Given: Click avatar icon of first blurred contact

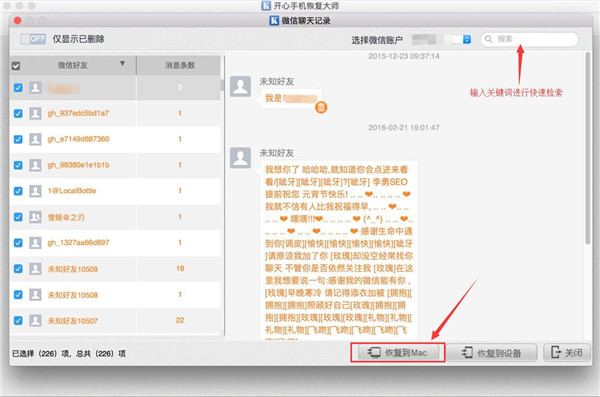Looking at the screenshot, I should tap(35, 88).
